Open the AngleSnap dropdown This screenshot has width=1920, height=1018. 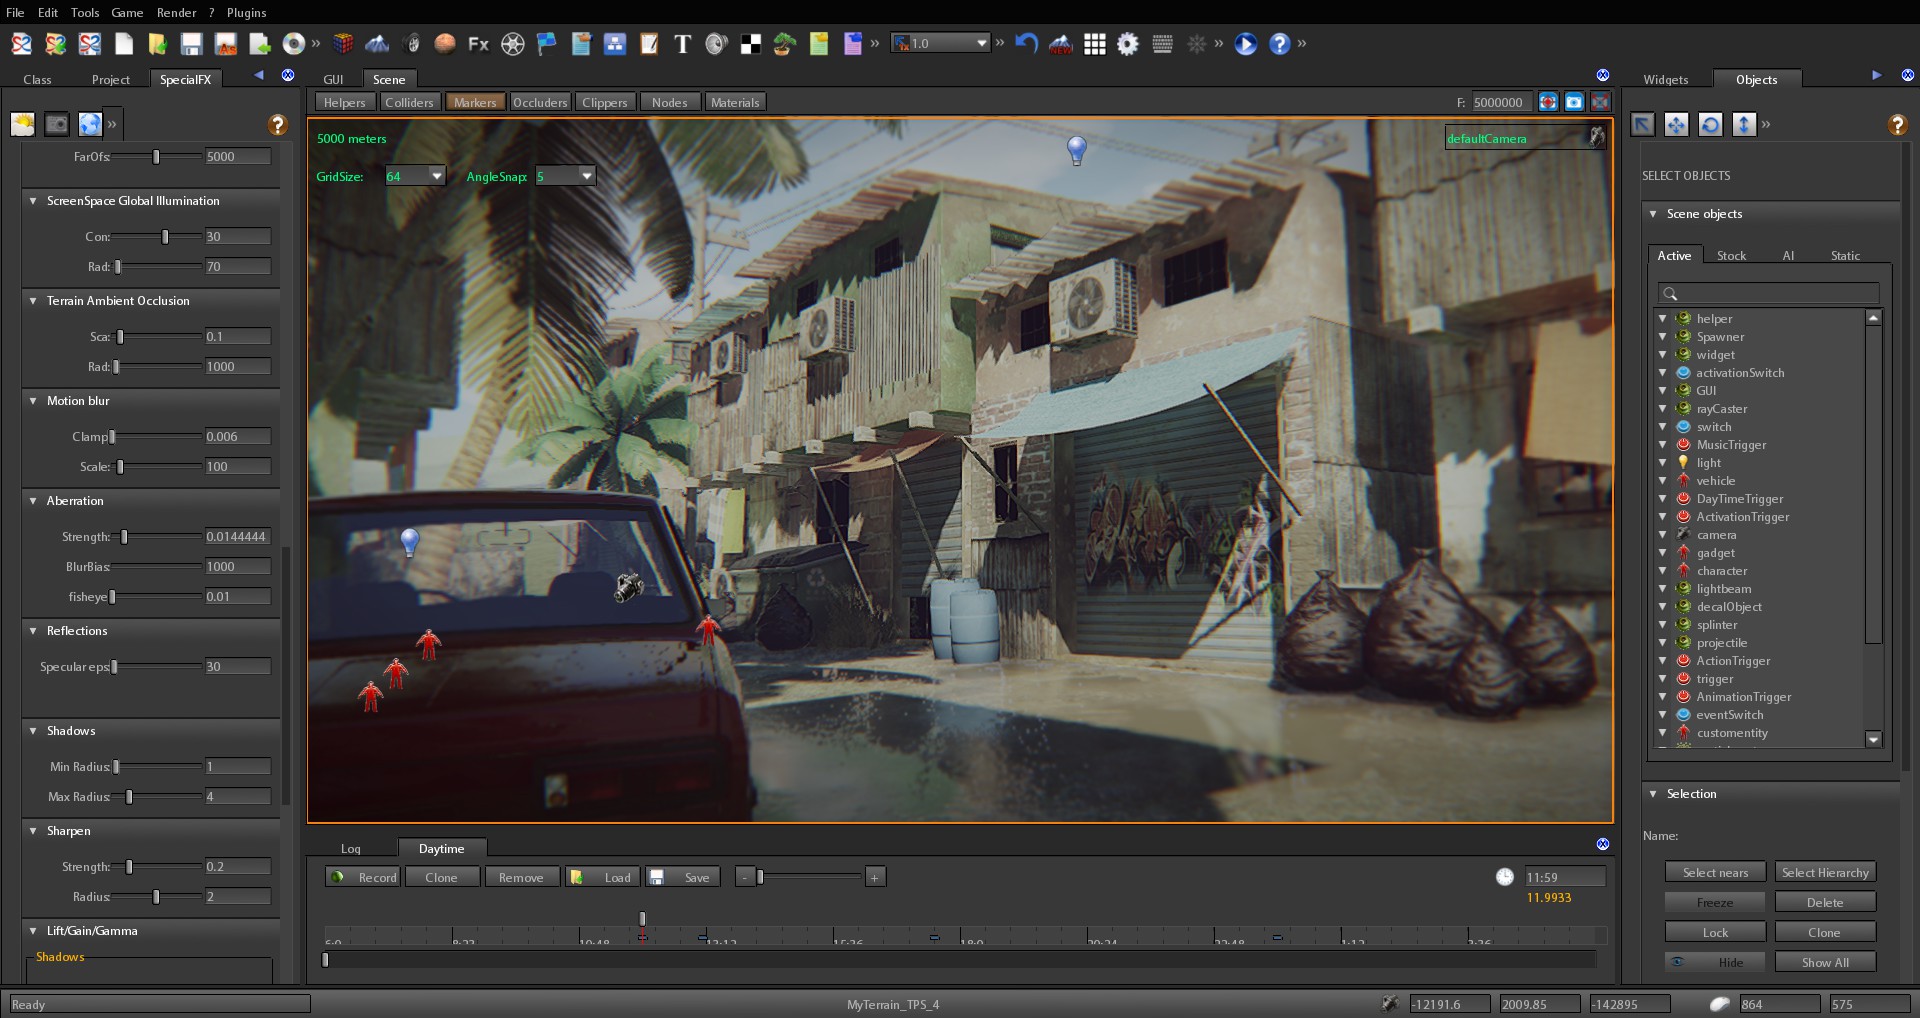(586, 175)
